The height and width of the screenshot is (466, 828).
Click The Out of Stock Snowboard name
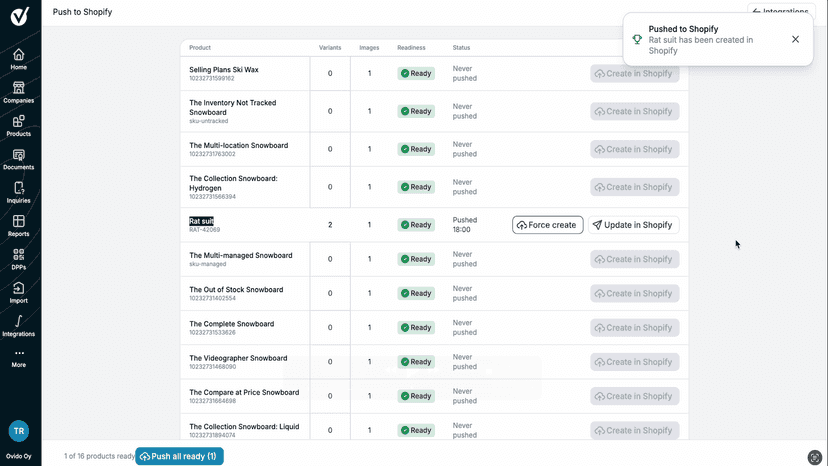[x=236, y=290]
